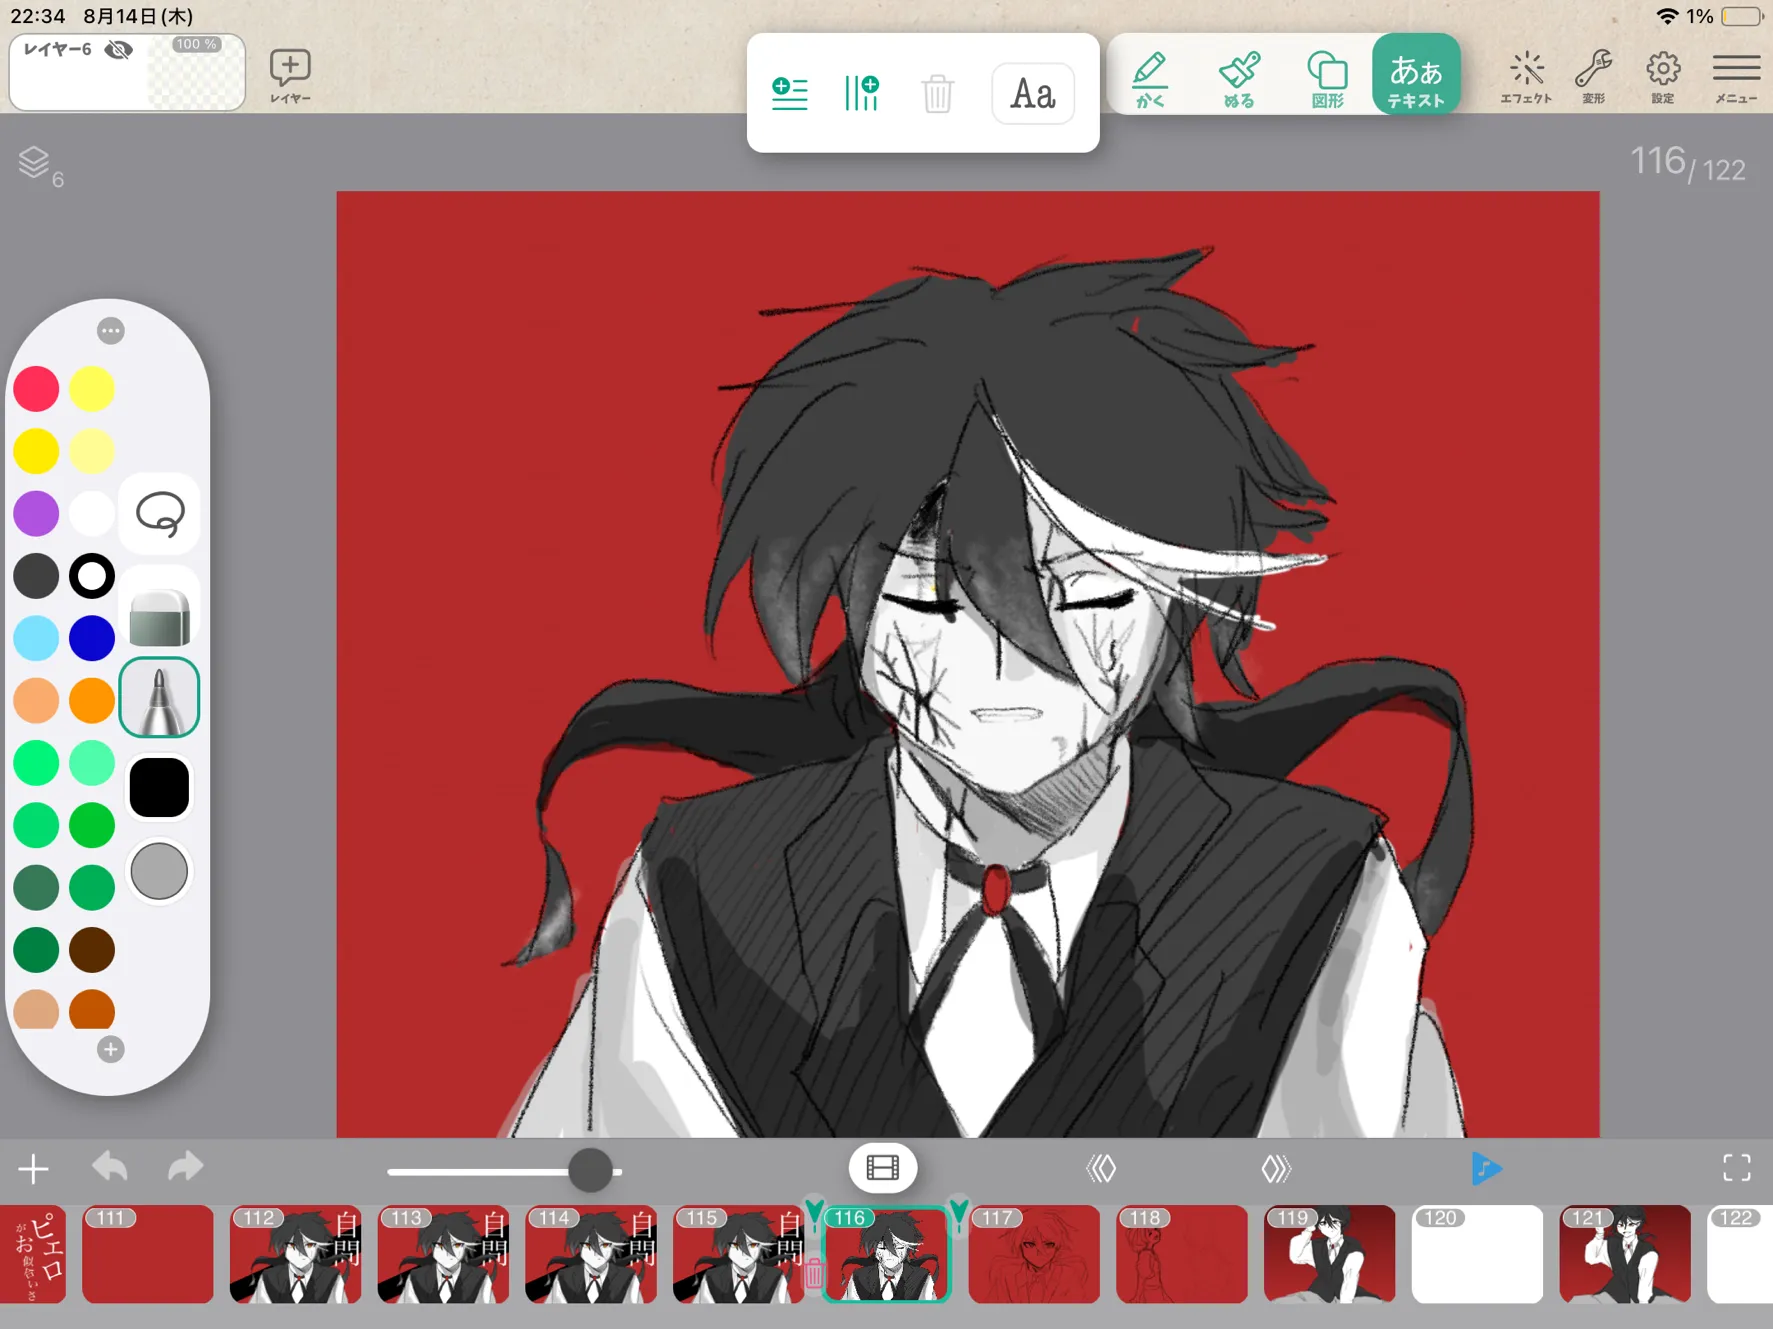Toggle previous-frame onion skin
Viewport: 1773px width, 1329px height.
(x=1101, y=1168)
